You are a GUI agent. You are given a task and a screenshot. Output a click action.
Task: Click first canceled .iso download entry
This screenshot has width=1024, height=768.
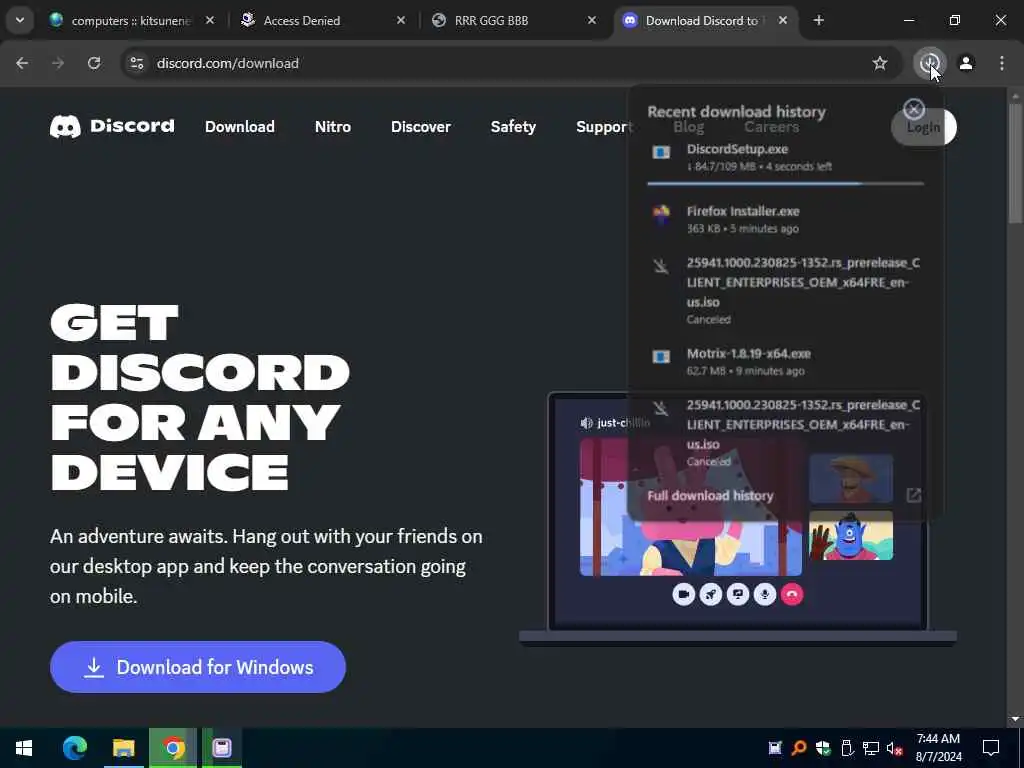click(785, 291)
